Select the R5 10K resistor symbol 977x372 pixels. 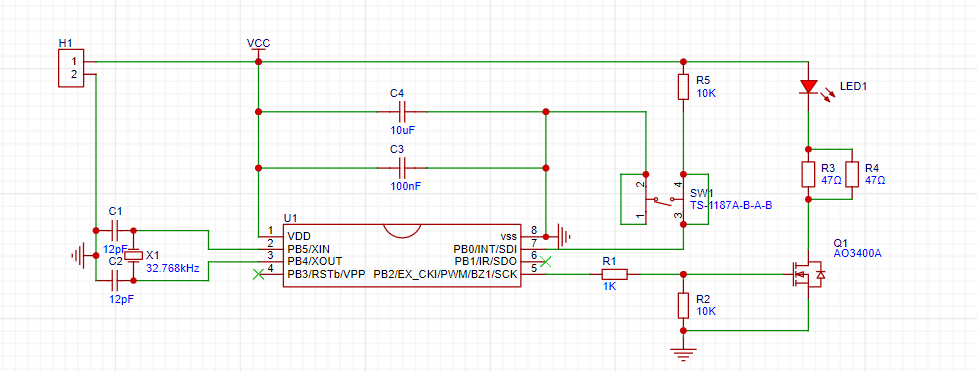[684, 87]
